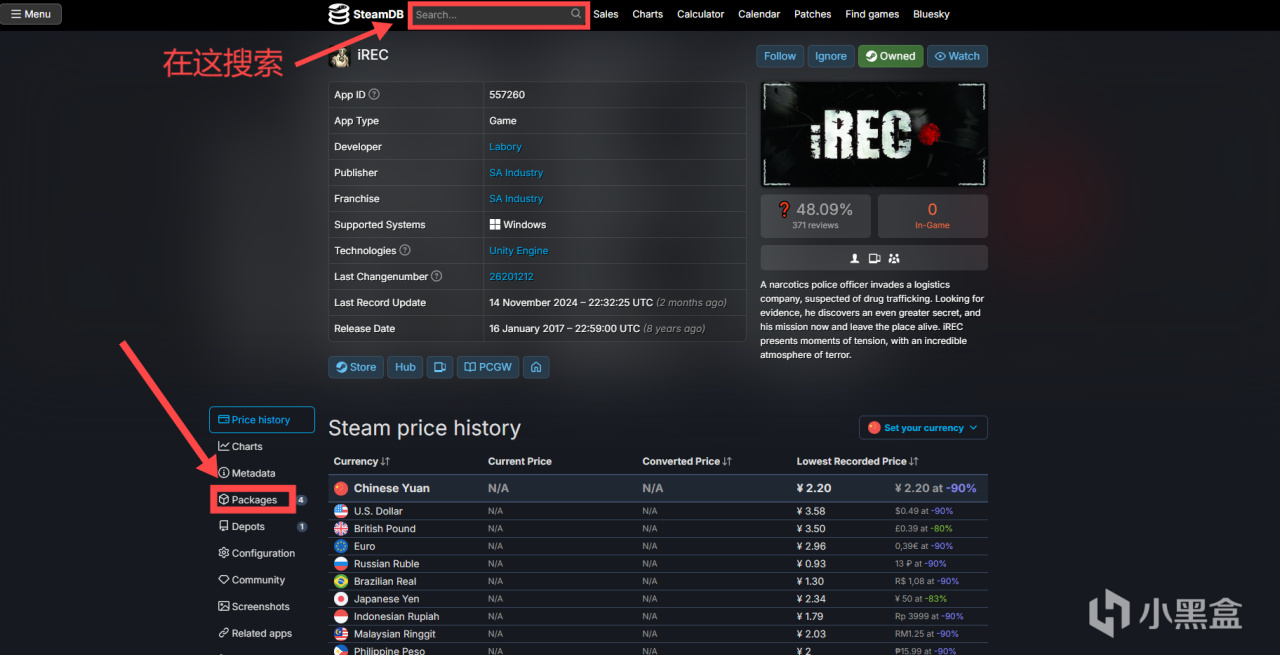Click the remote play device icon button
This screenshot has width=1280, height=655.
440,367
